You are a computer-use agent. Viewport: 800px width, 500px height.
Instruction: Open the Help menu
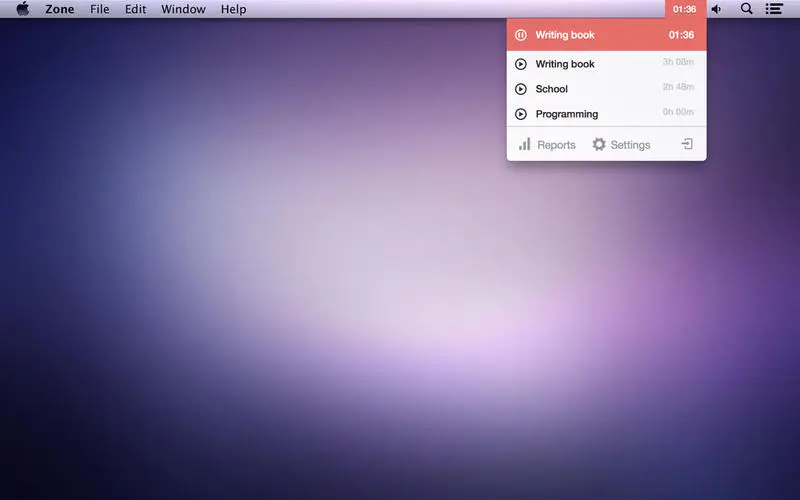pyautogui.click(x=234, y=9)
